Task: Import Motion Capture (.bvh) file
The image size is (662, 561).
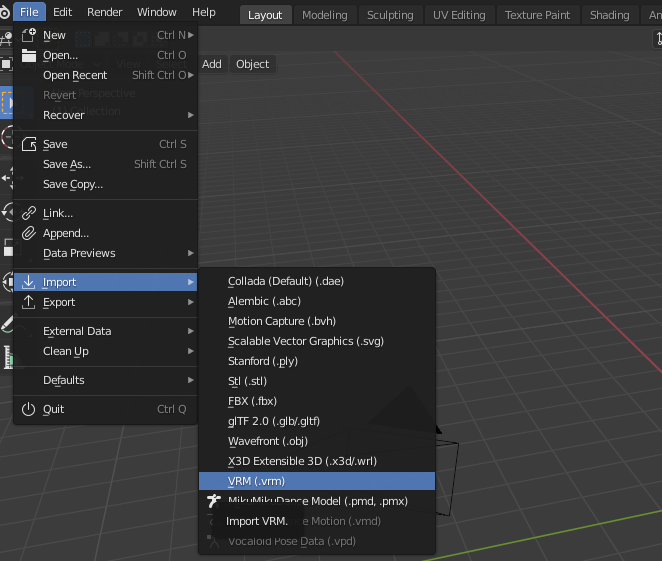Action: (317, 321)
